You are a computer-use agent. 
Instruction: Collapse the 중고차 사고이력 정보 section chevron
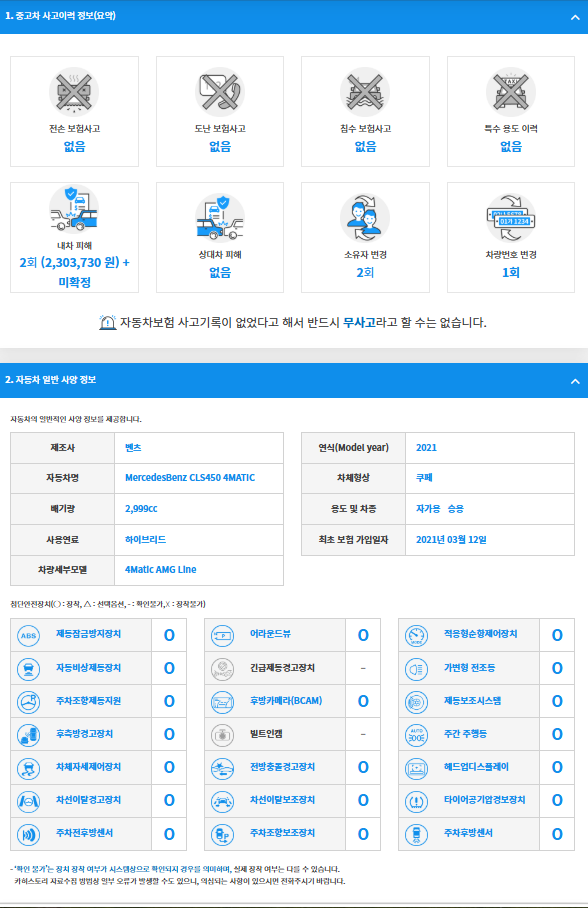point(575,17)
